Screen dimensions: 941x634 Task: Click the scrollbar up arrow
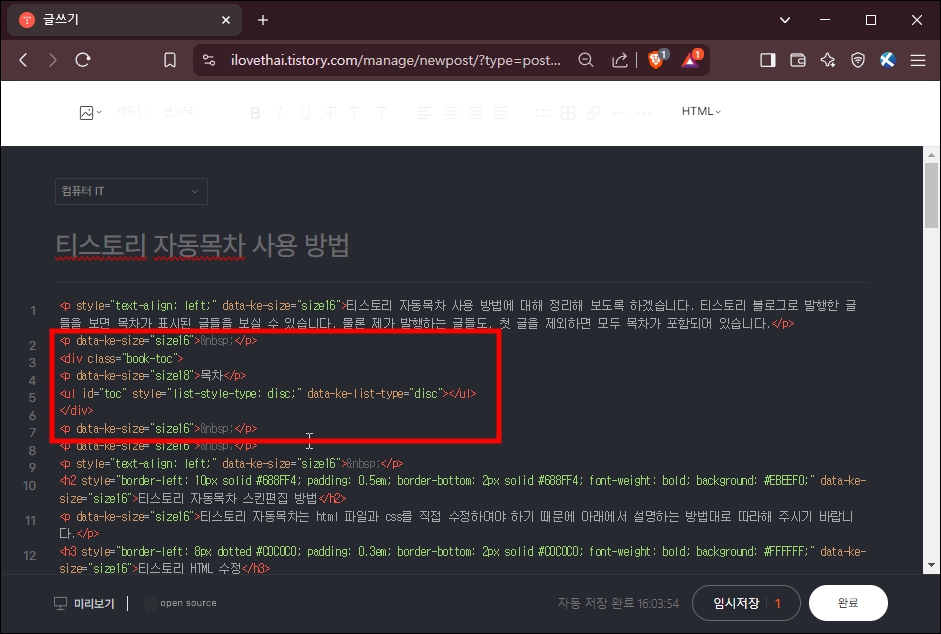click(x=931, y=155)
